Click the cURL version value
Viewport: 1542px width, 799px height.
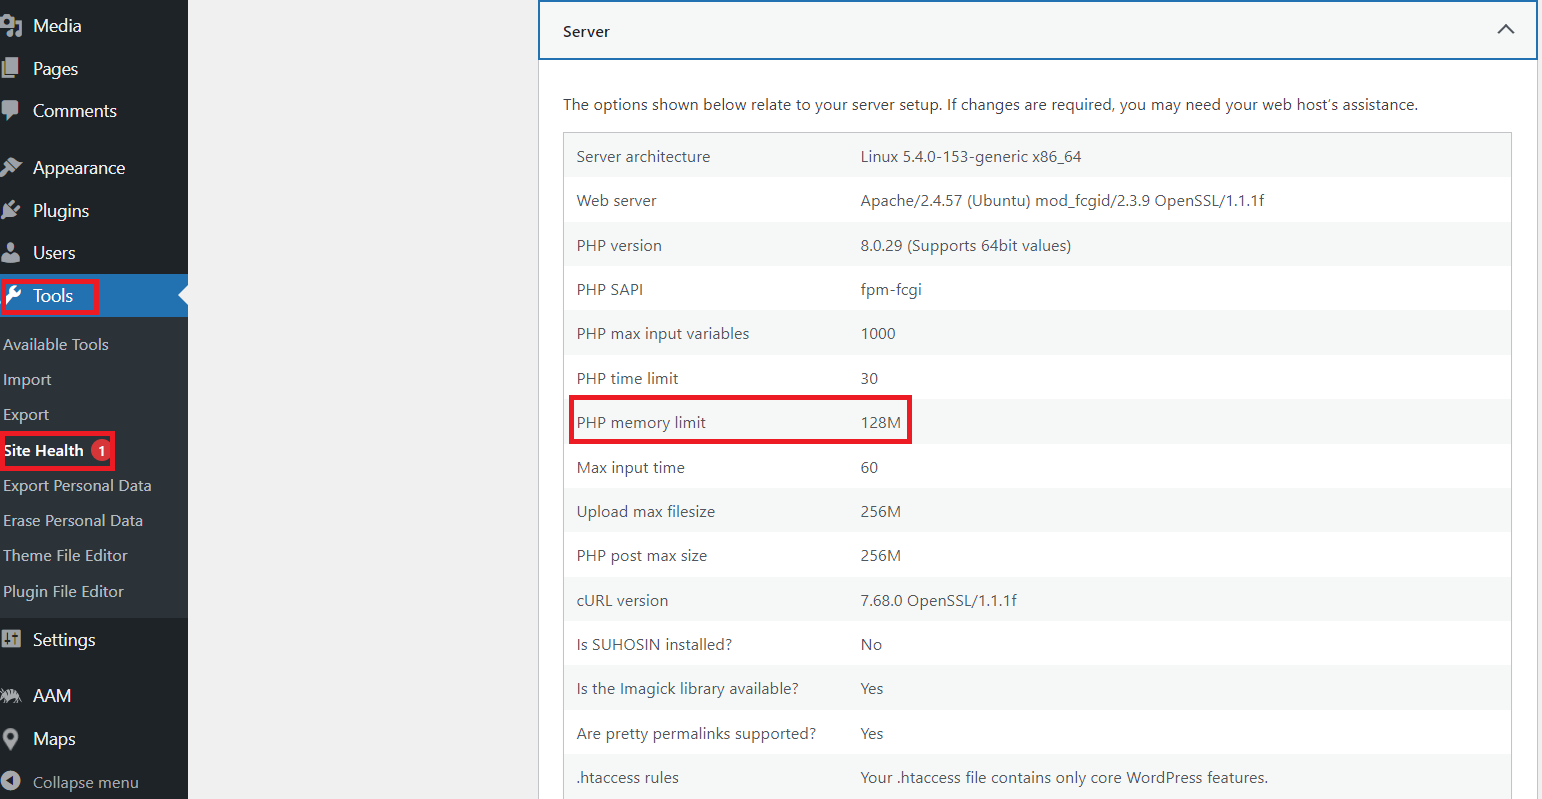pos(939,600)
